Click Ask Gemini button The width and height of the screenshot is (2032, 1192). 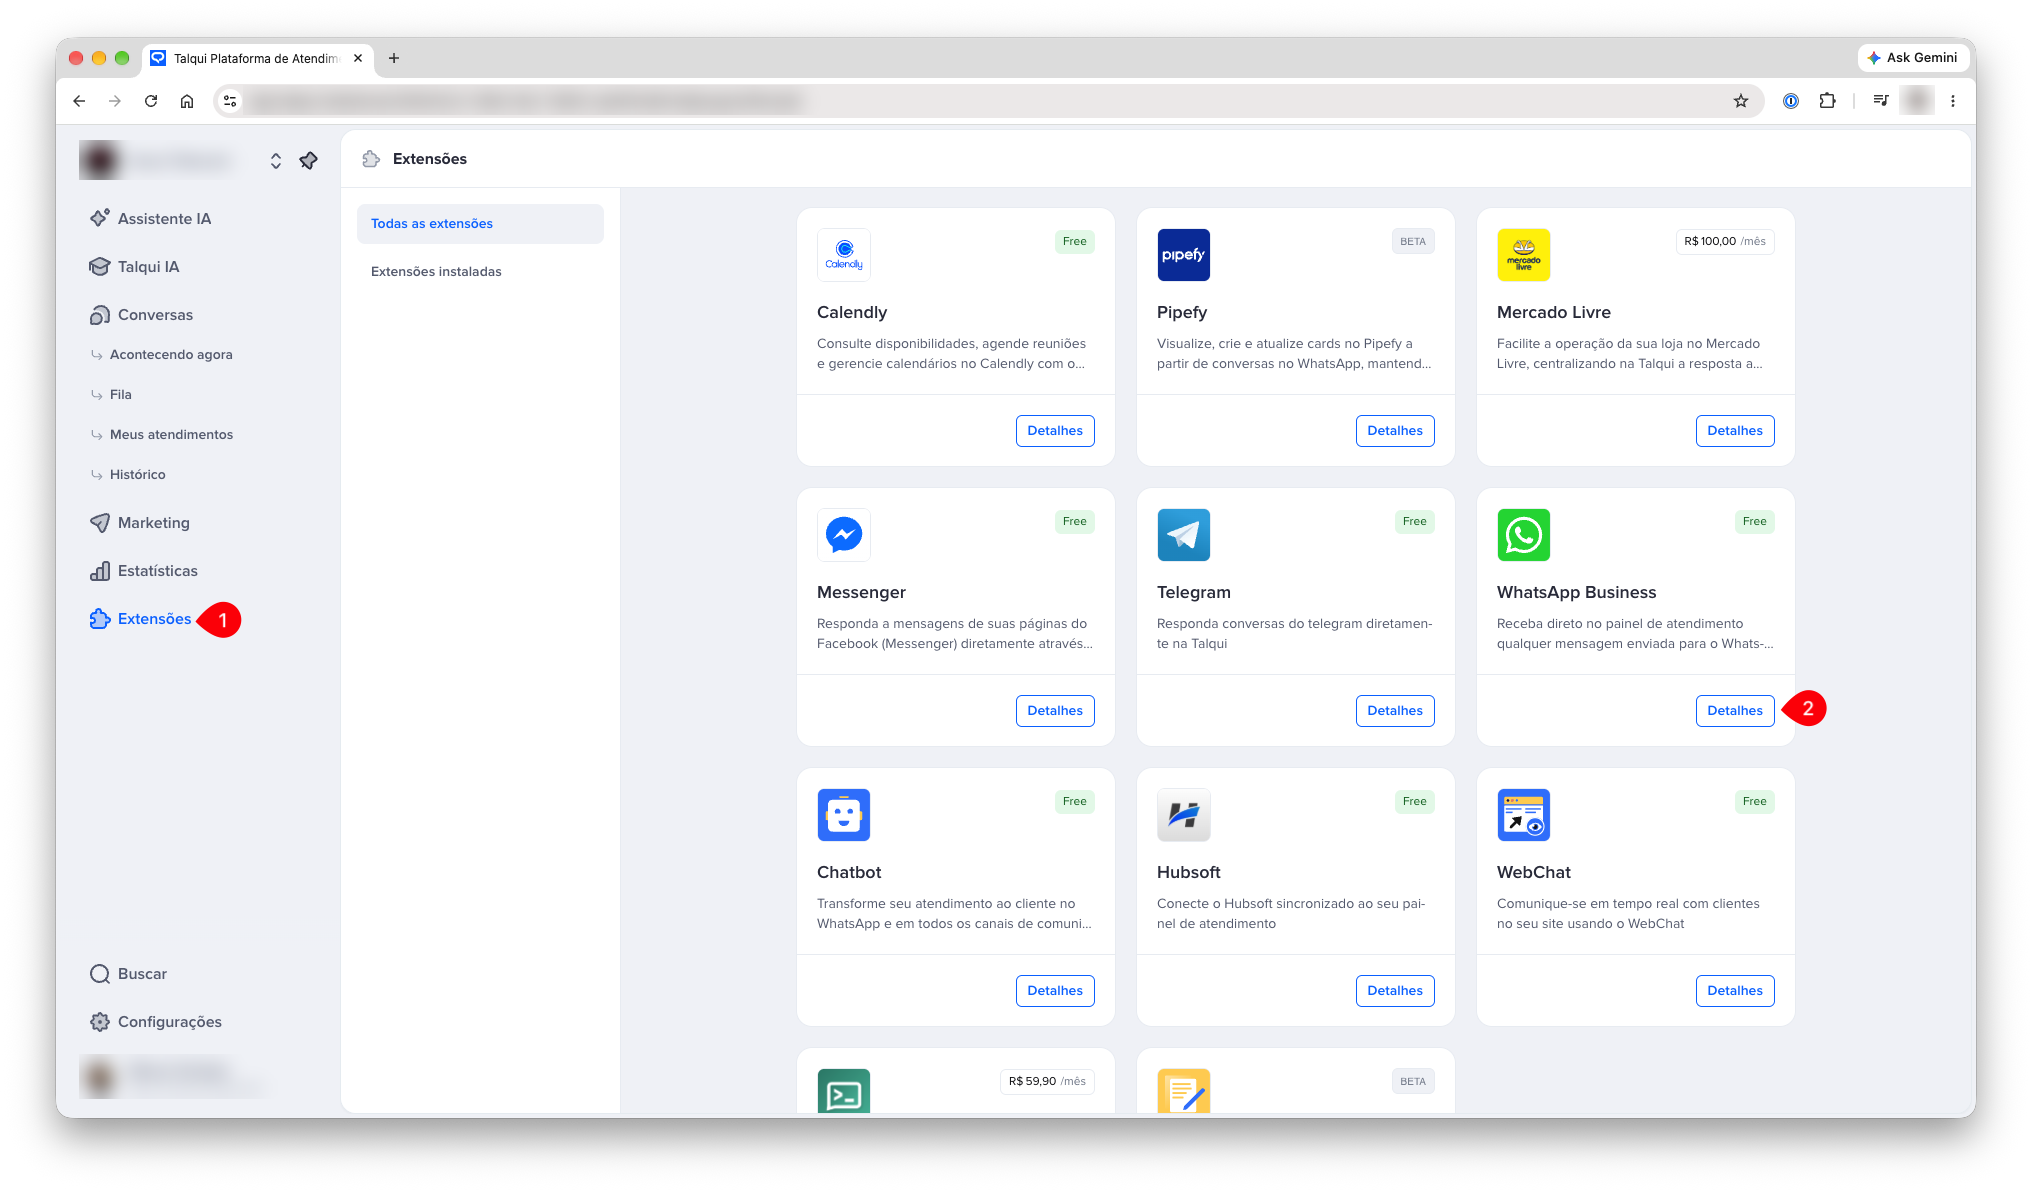(x=1912, y=57)
